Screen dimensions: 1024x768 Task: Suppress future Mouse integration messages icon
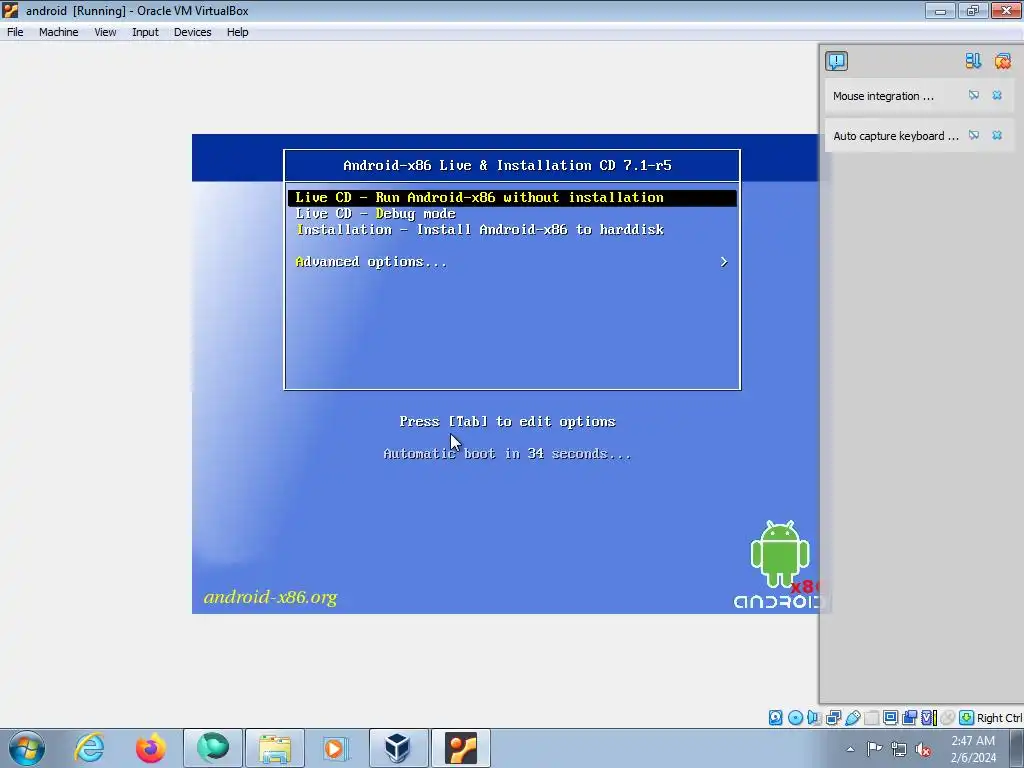(974, 95)
